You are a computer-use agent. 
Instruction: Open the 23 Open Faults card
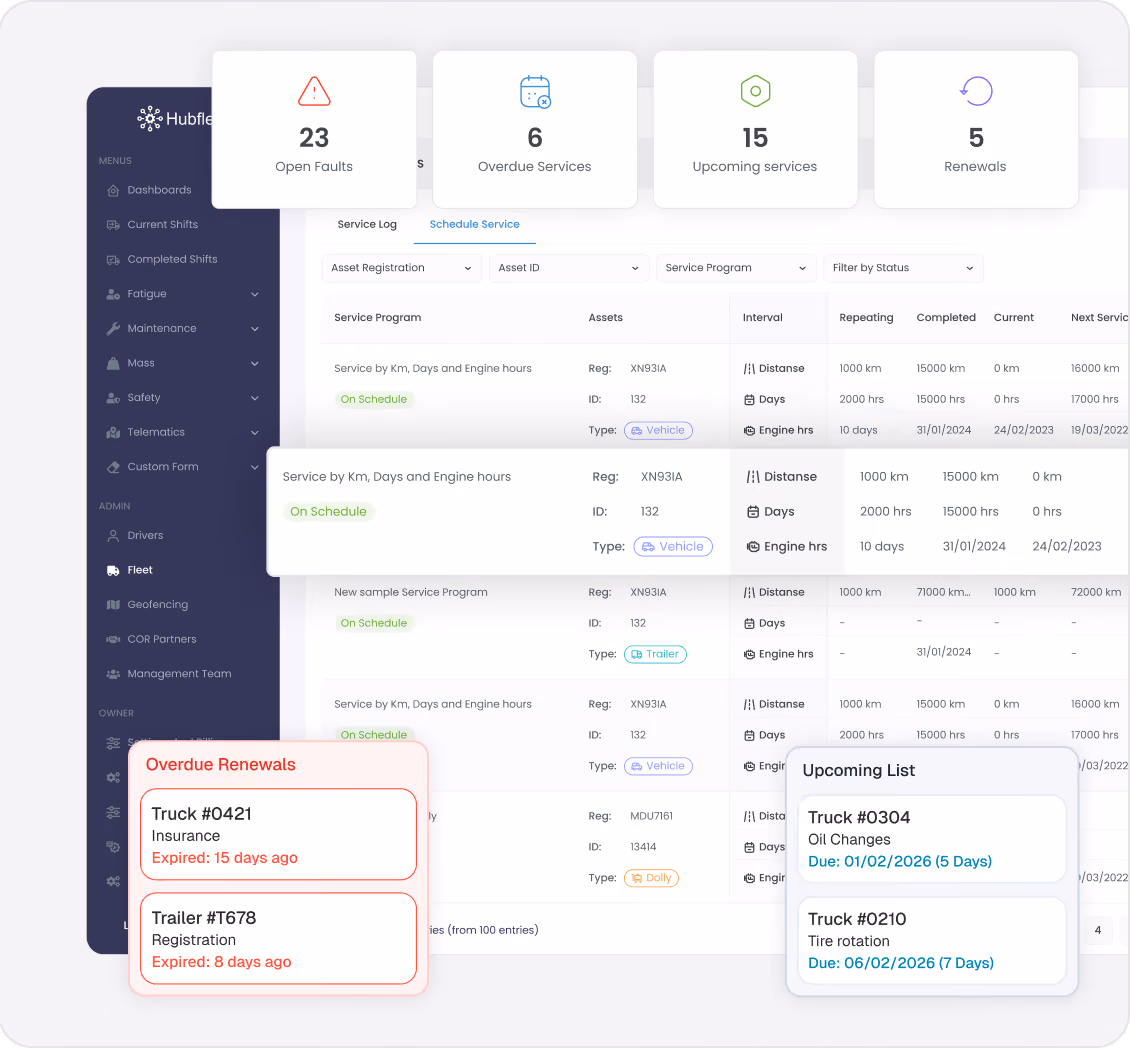click(x=314, y=130)
